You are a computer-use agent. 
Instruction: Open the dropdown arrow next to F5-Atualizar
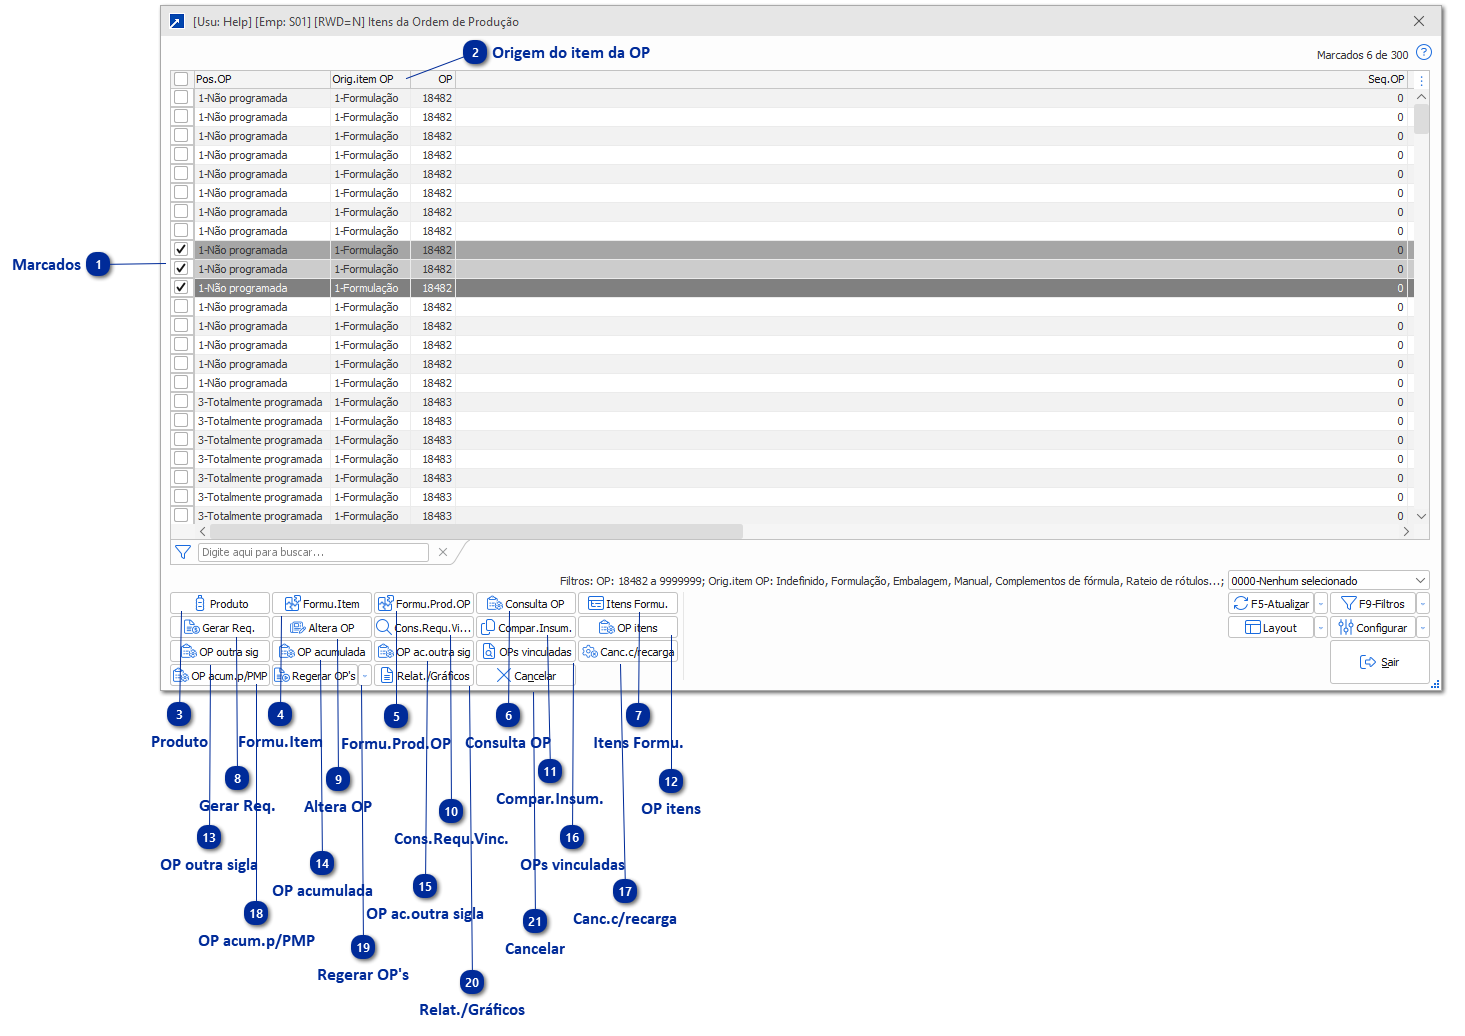point(1321,604)
